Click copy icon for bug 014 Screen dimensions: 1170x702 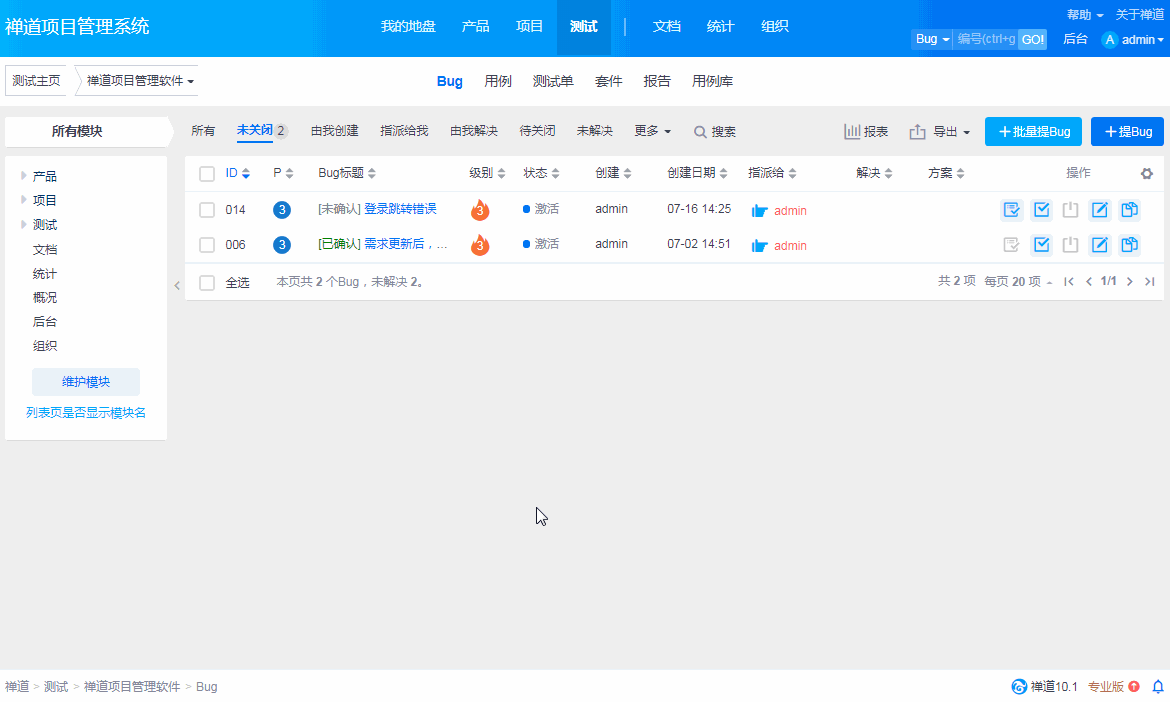(x=1129, y=210)
